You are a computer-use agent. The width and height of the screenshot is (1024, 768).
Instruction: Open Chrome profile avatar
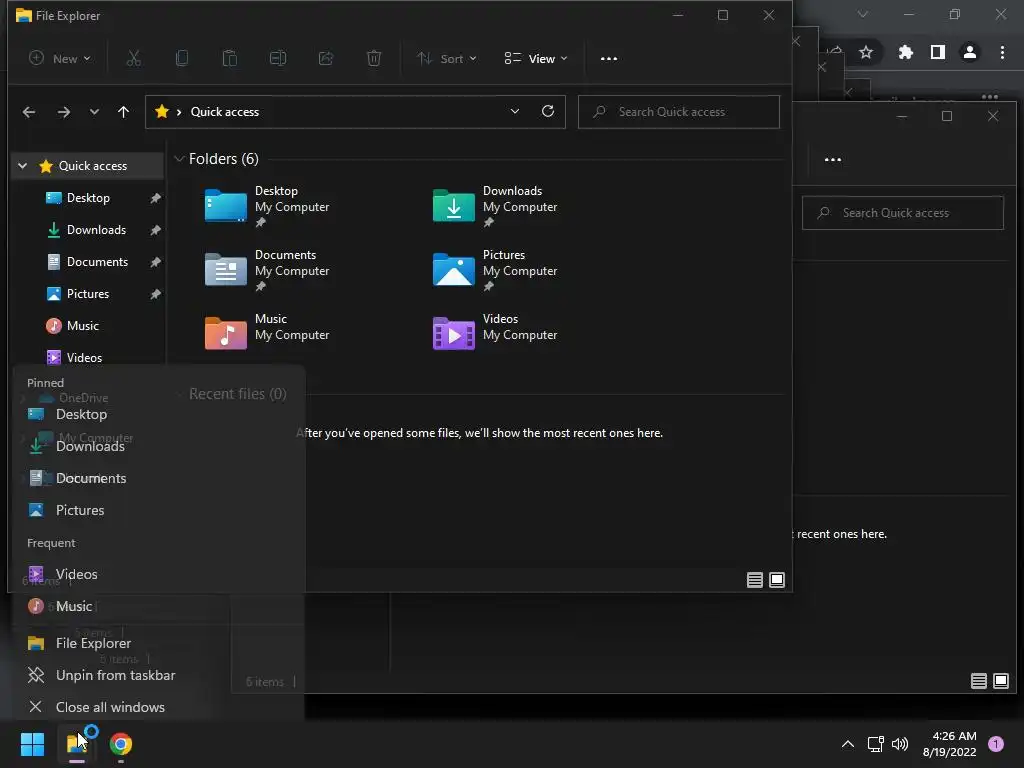970,52
